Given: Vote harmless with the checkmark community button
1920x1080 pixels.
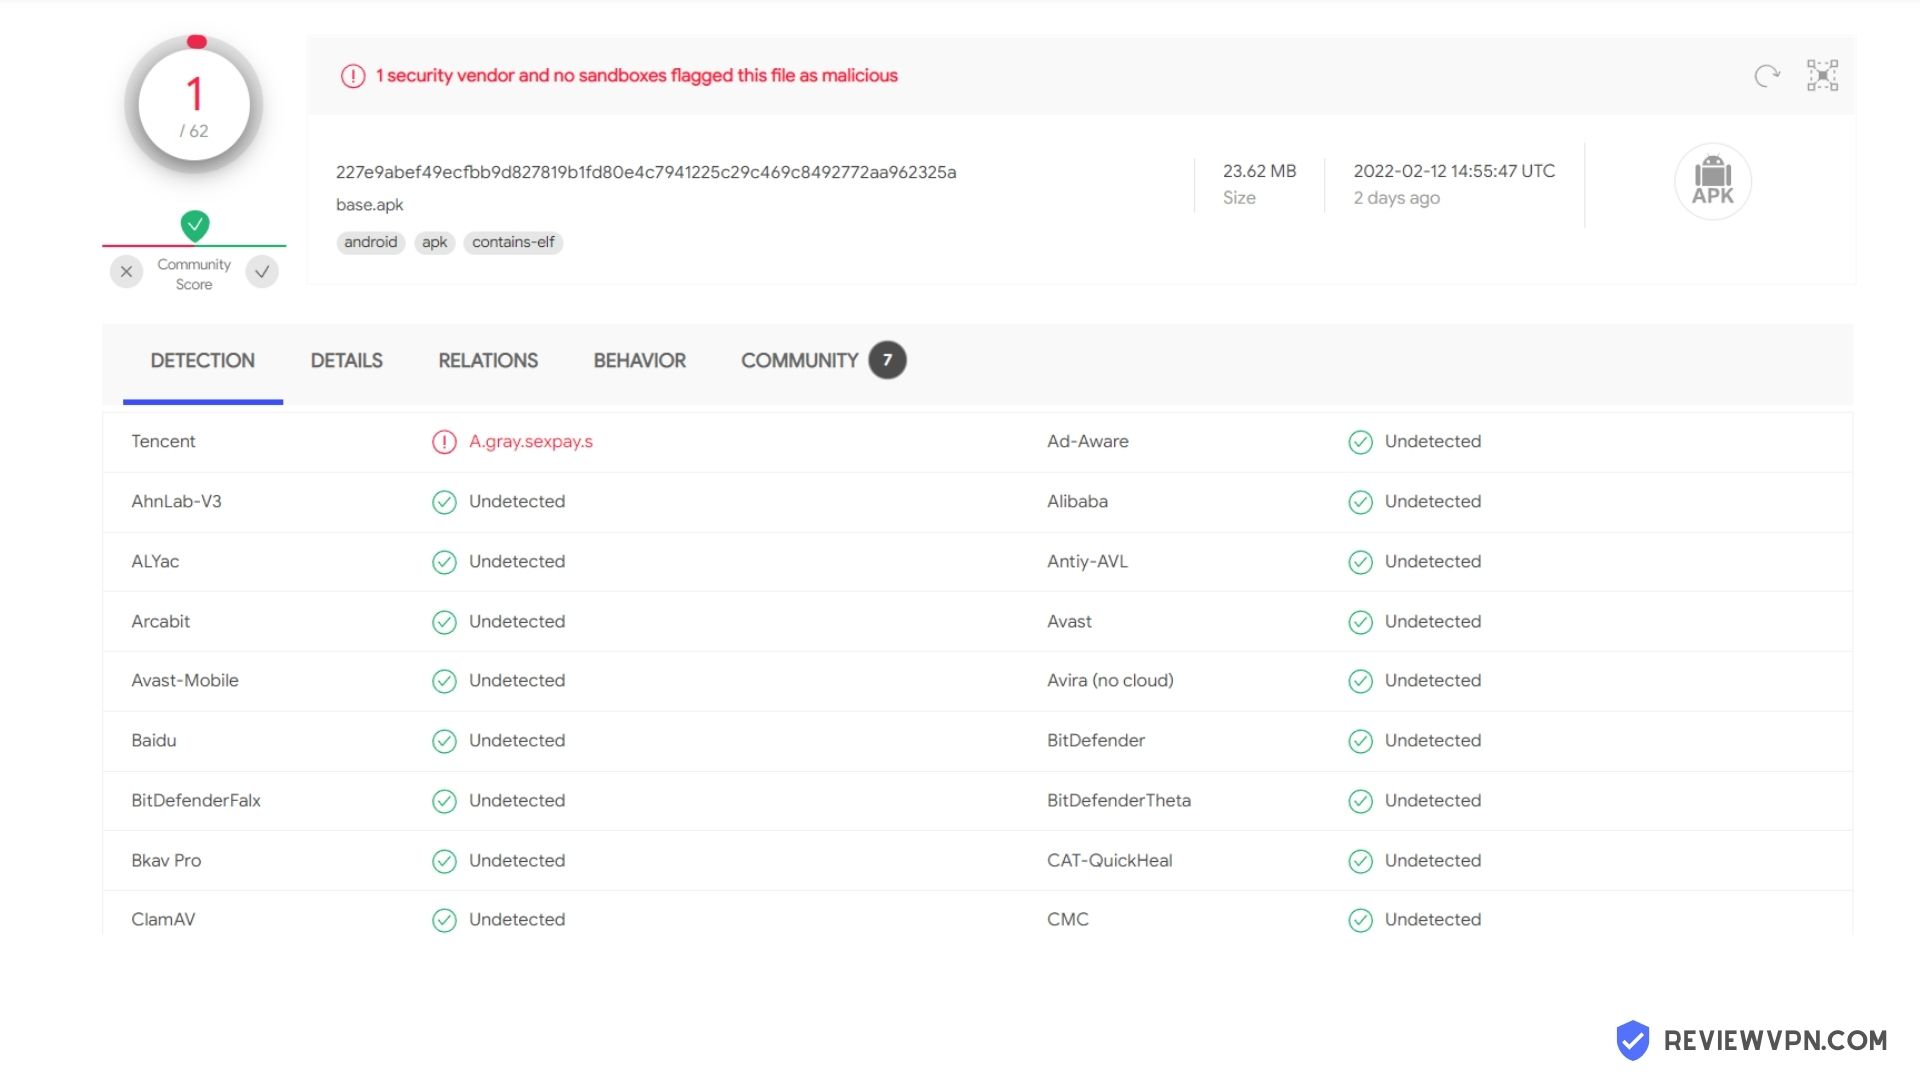Looking at the screenshot, I should (x=262, y=272).
